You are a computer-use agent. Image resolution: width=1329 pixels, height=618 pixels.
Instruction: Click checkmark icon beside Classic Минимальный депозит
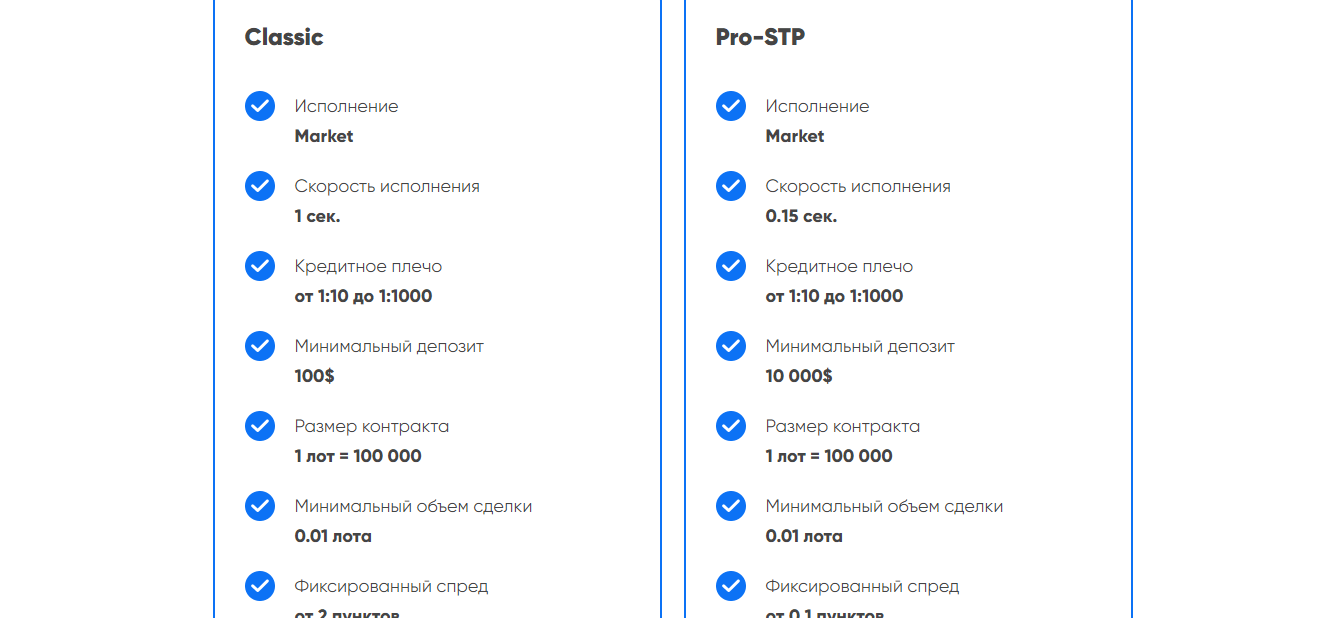point(260,346)
